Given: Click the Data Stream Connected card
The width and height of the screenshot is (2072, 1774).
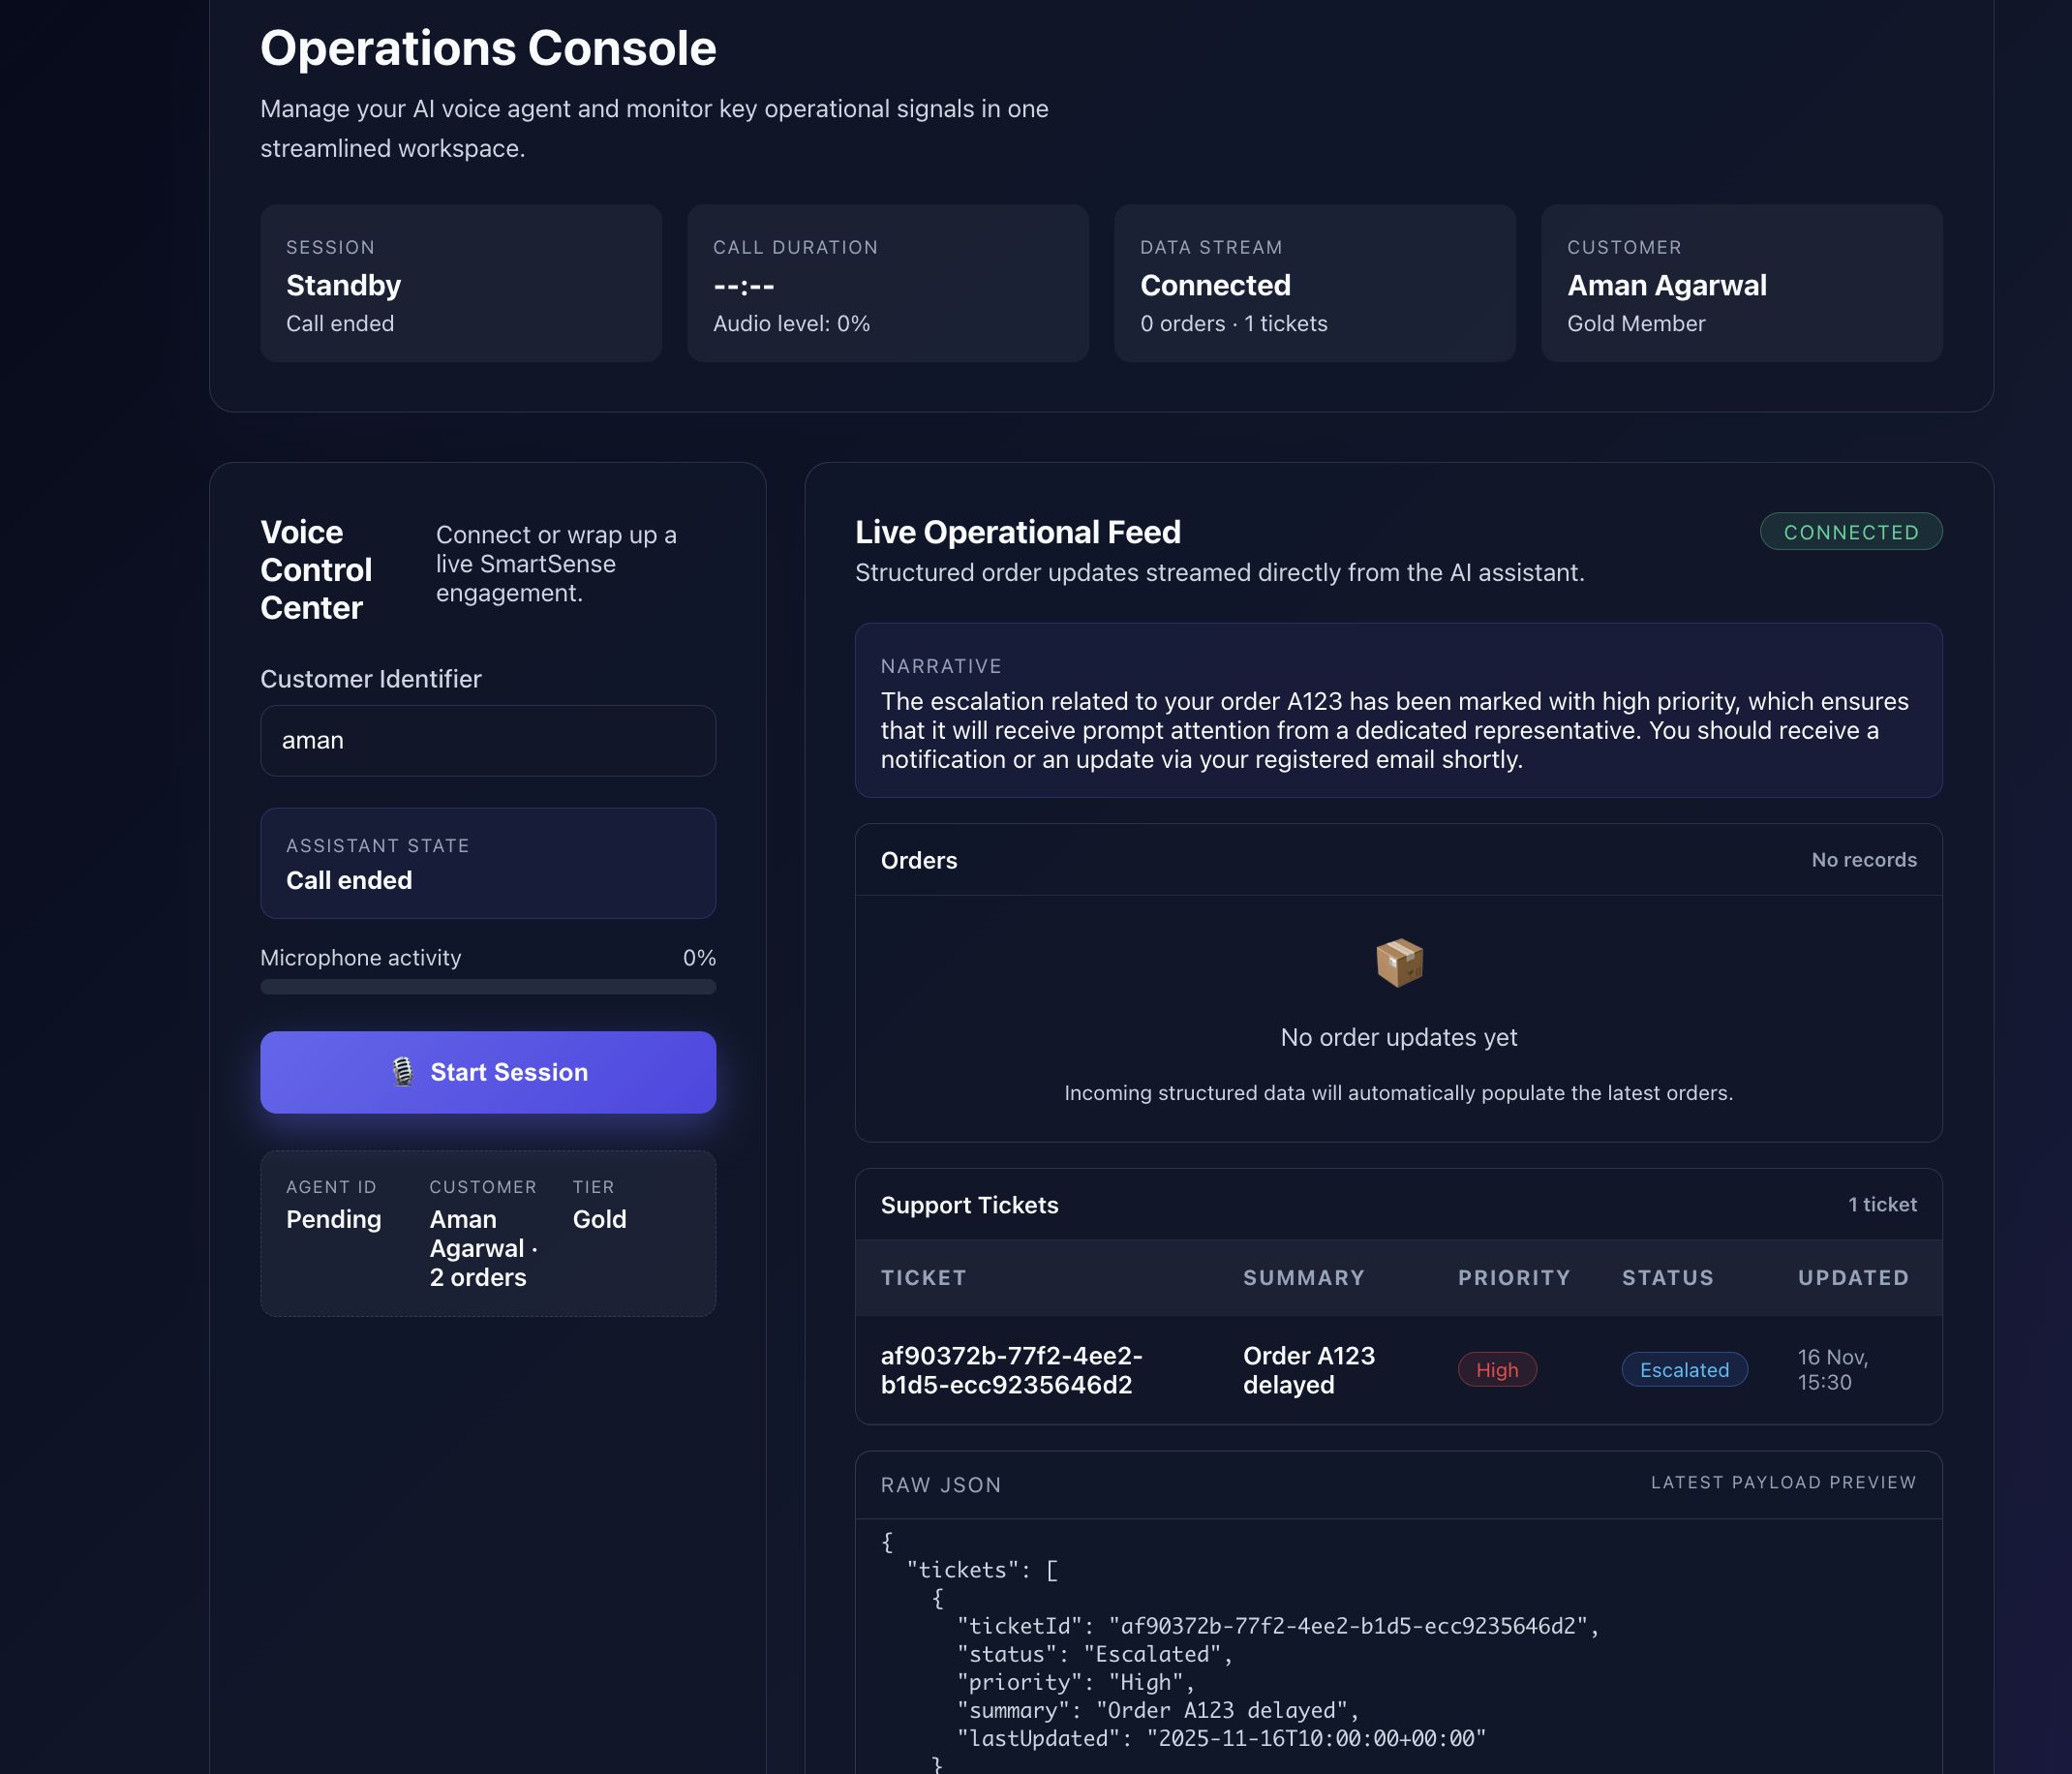Looking at the screenshot, I should click(1314, 284).
